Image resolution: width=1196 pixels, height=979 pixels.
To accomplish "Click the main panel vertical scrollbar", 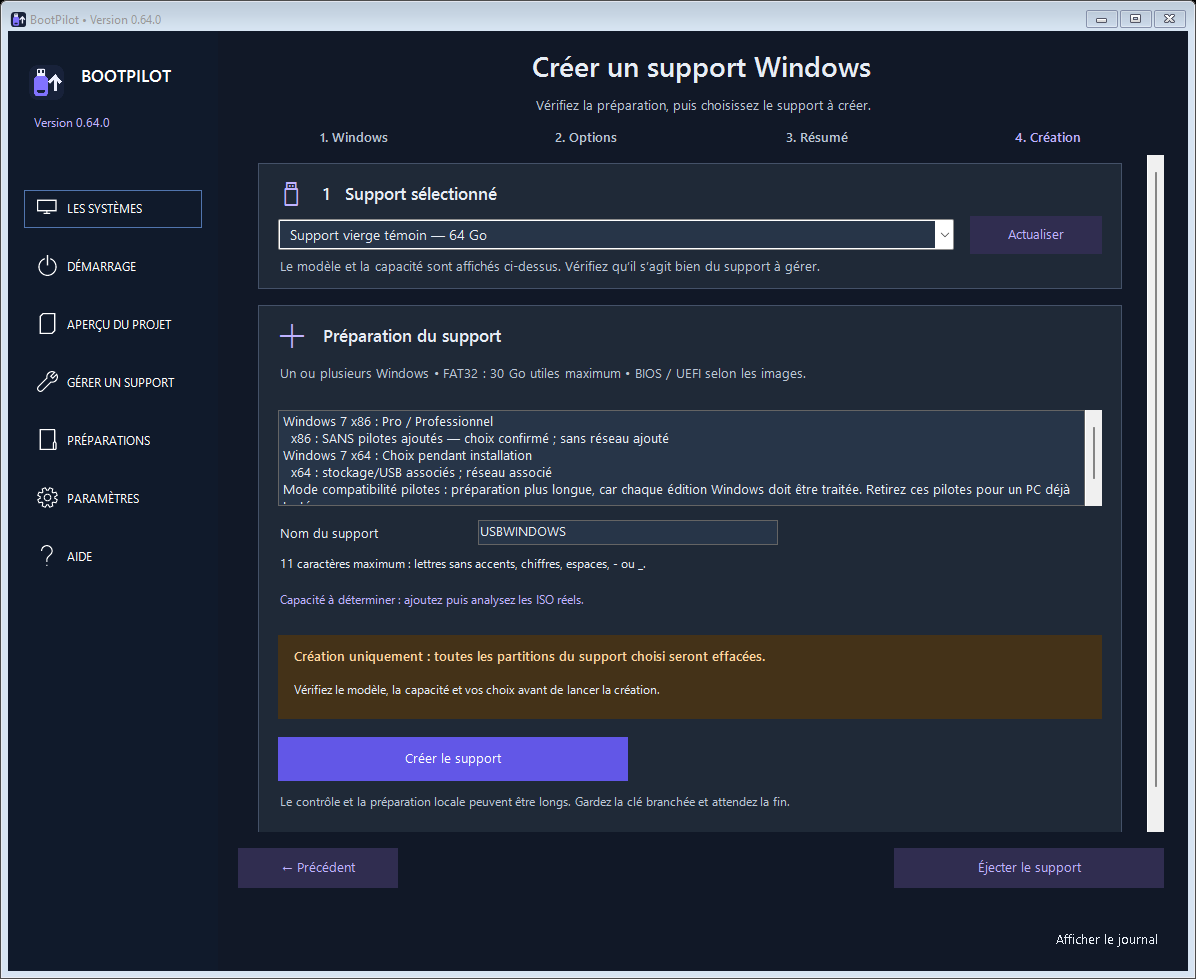I will tap(1156, 493).
